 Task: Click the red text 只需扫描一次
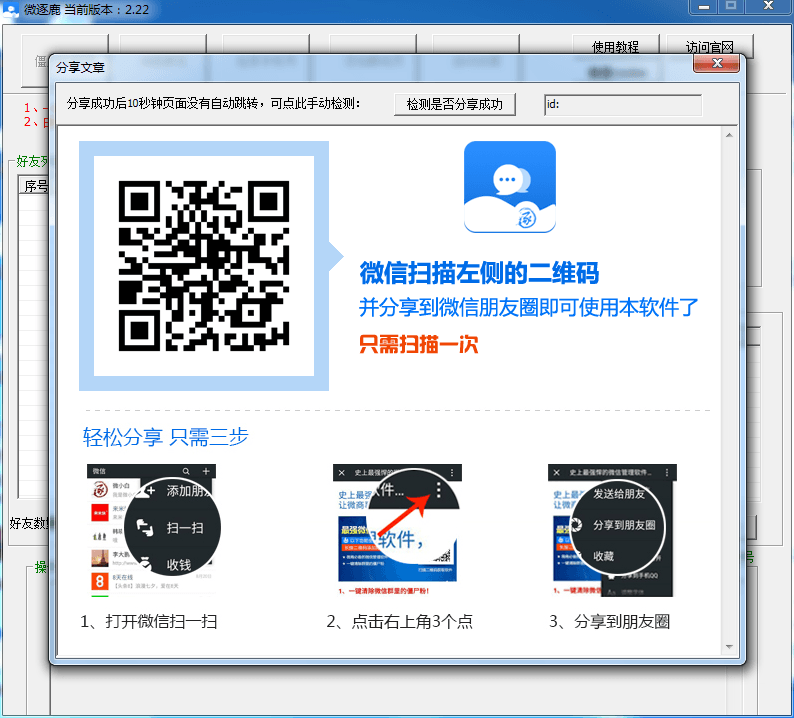(x=419, y=344)
